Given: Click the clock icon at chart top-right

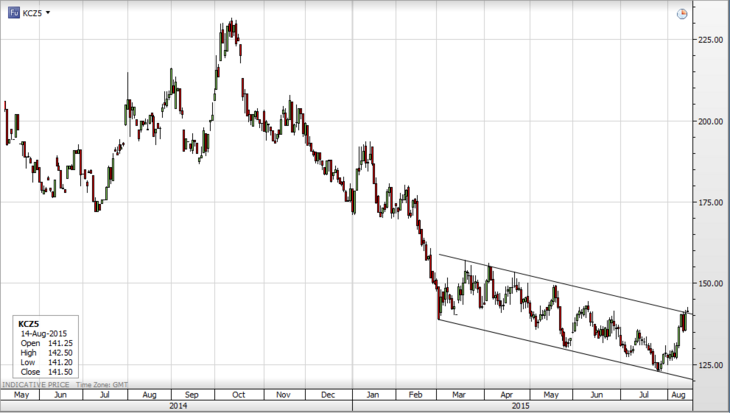Looking at the screenshot, I should tap(683, 13).
